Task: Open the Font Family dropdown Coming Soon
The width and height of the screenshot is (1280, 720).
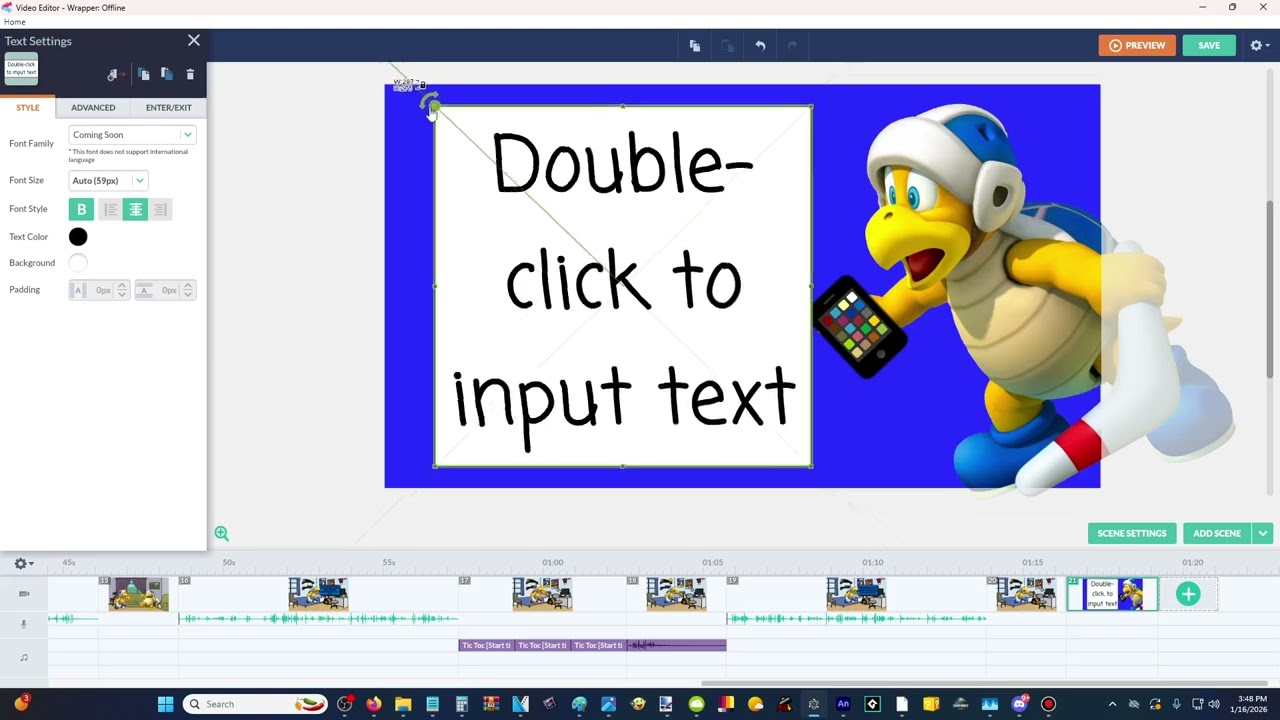Action: 132,135
